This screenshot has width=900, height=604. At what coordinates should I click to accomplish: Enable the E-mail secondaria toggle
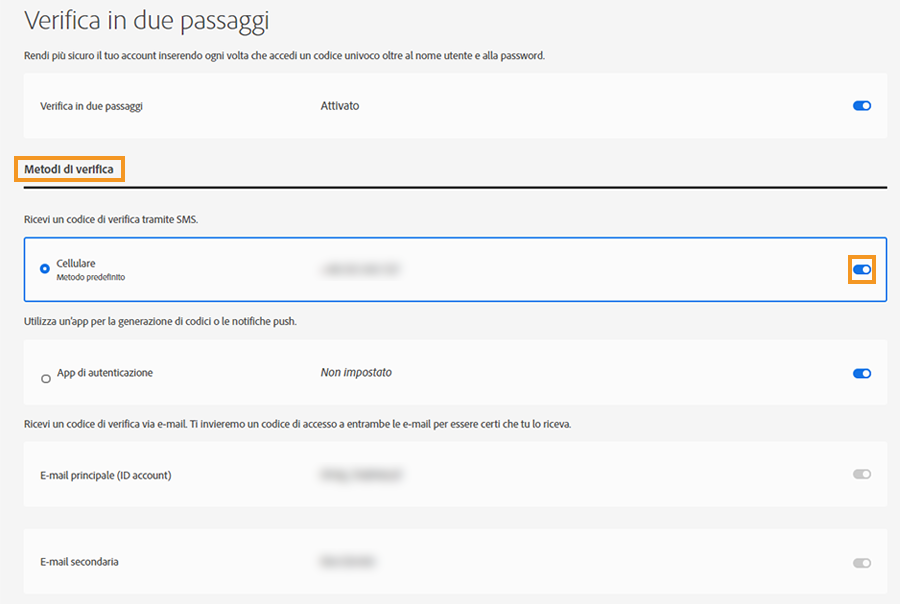[862, 562]
